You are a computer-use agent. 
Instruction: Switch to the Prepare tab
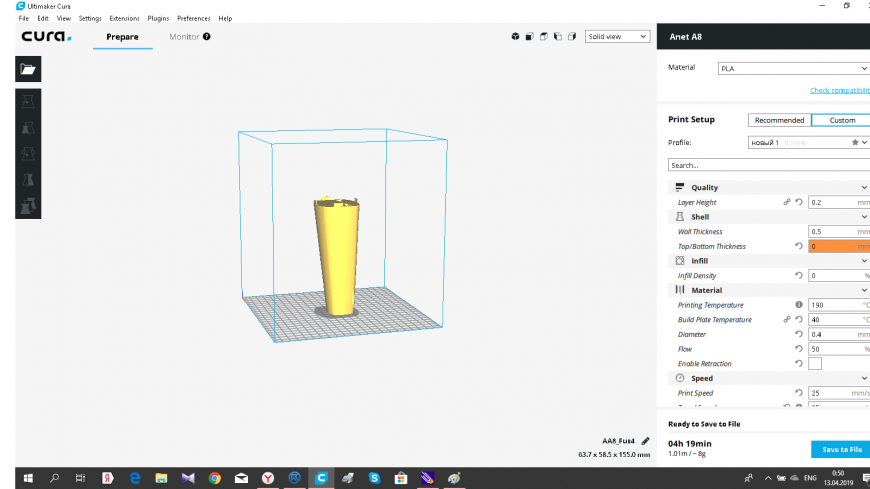pos(123,37)
